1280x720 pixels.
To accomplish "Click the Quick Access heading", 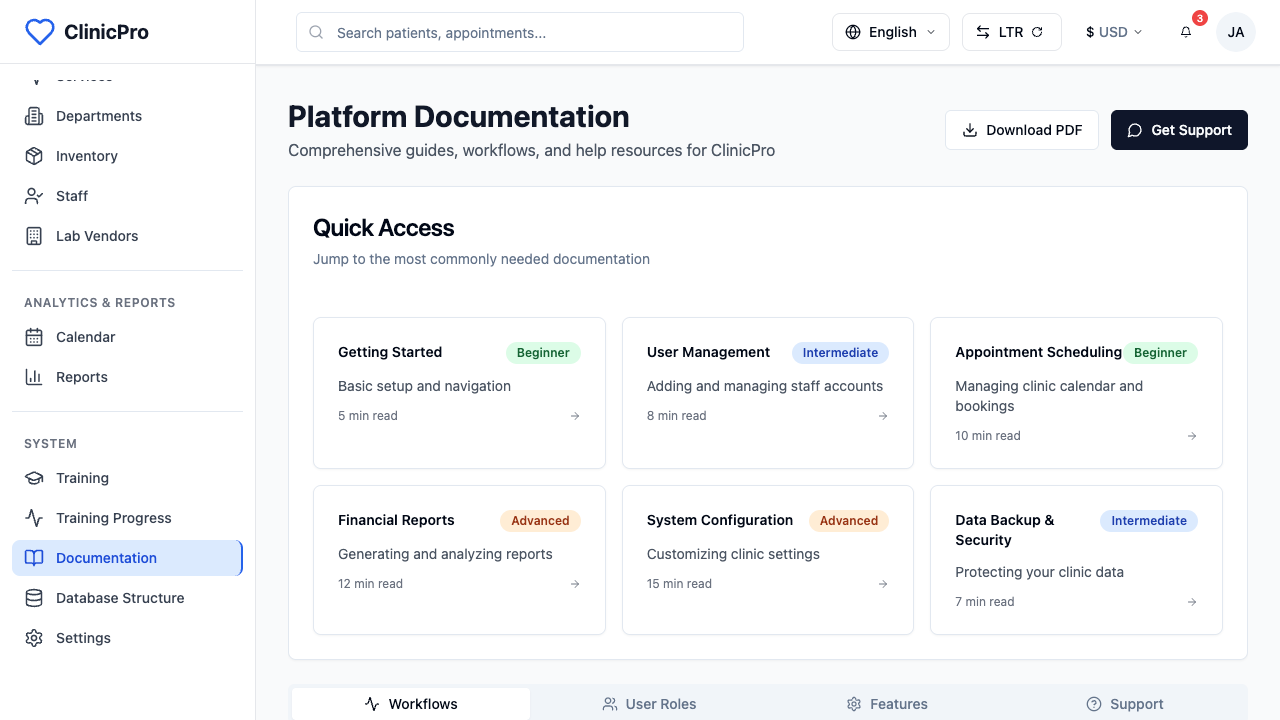I will [x=383, y=228].
